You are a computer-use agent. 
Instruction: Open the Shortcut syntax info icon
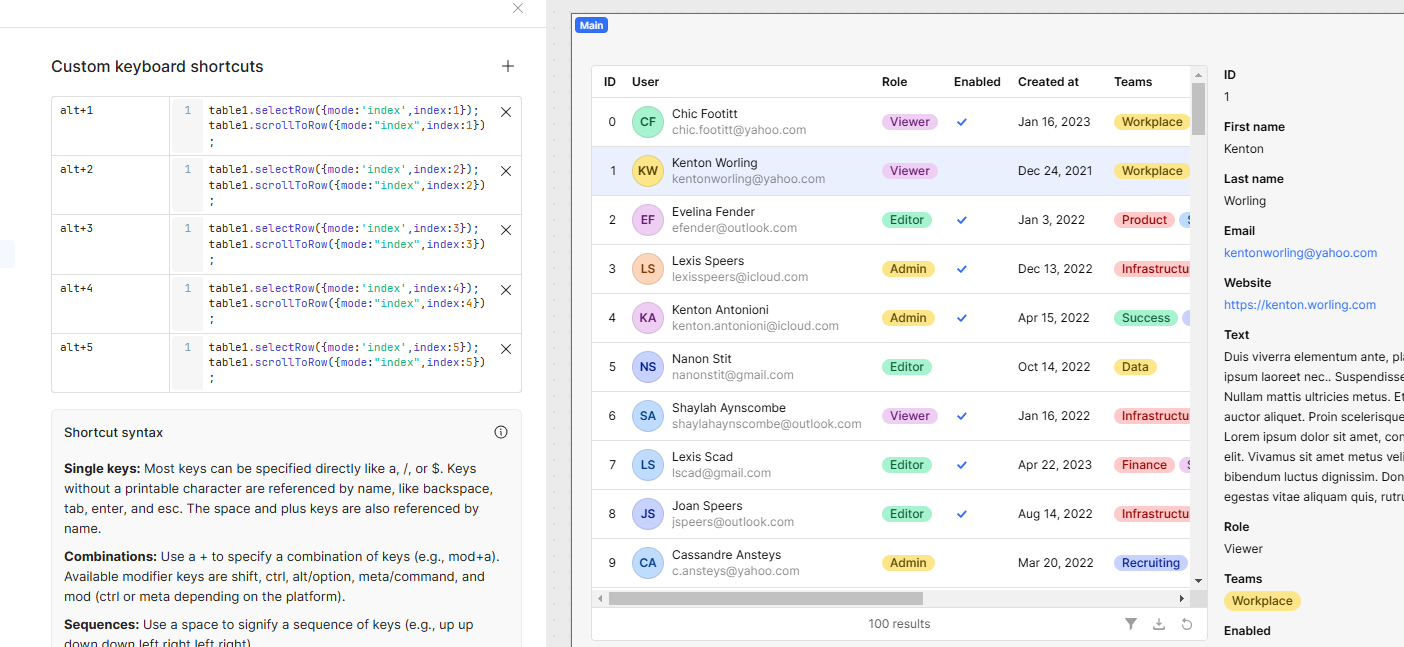click(501, 432)
